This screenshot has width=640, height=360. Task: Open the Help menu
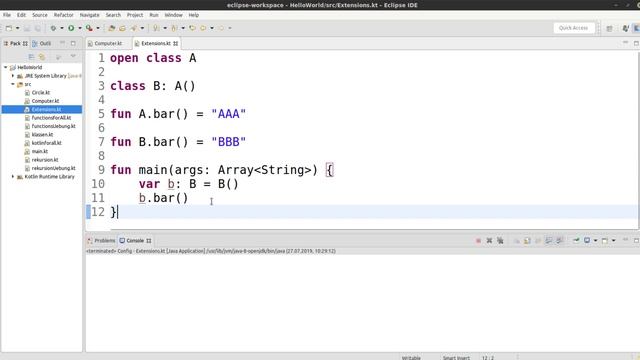click(x=193, y=15)
